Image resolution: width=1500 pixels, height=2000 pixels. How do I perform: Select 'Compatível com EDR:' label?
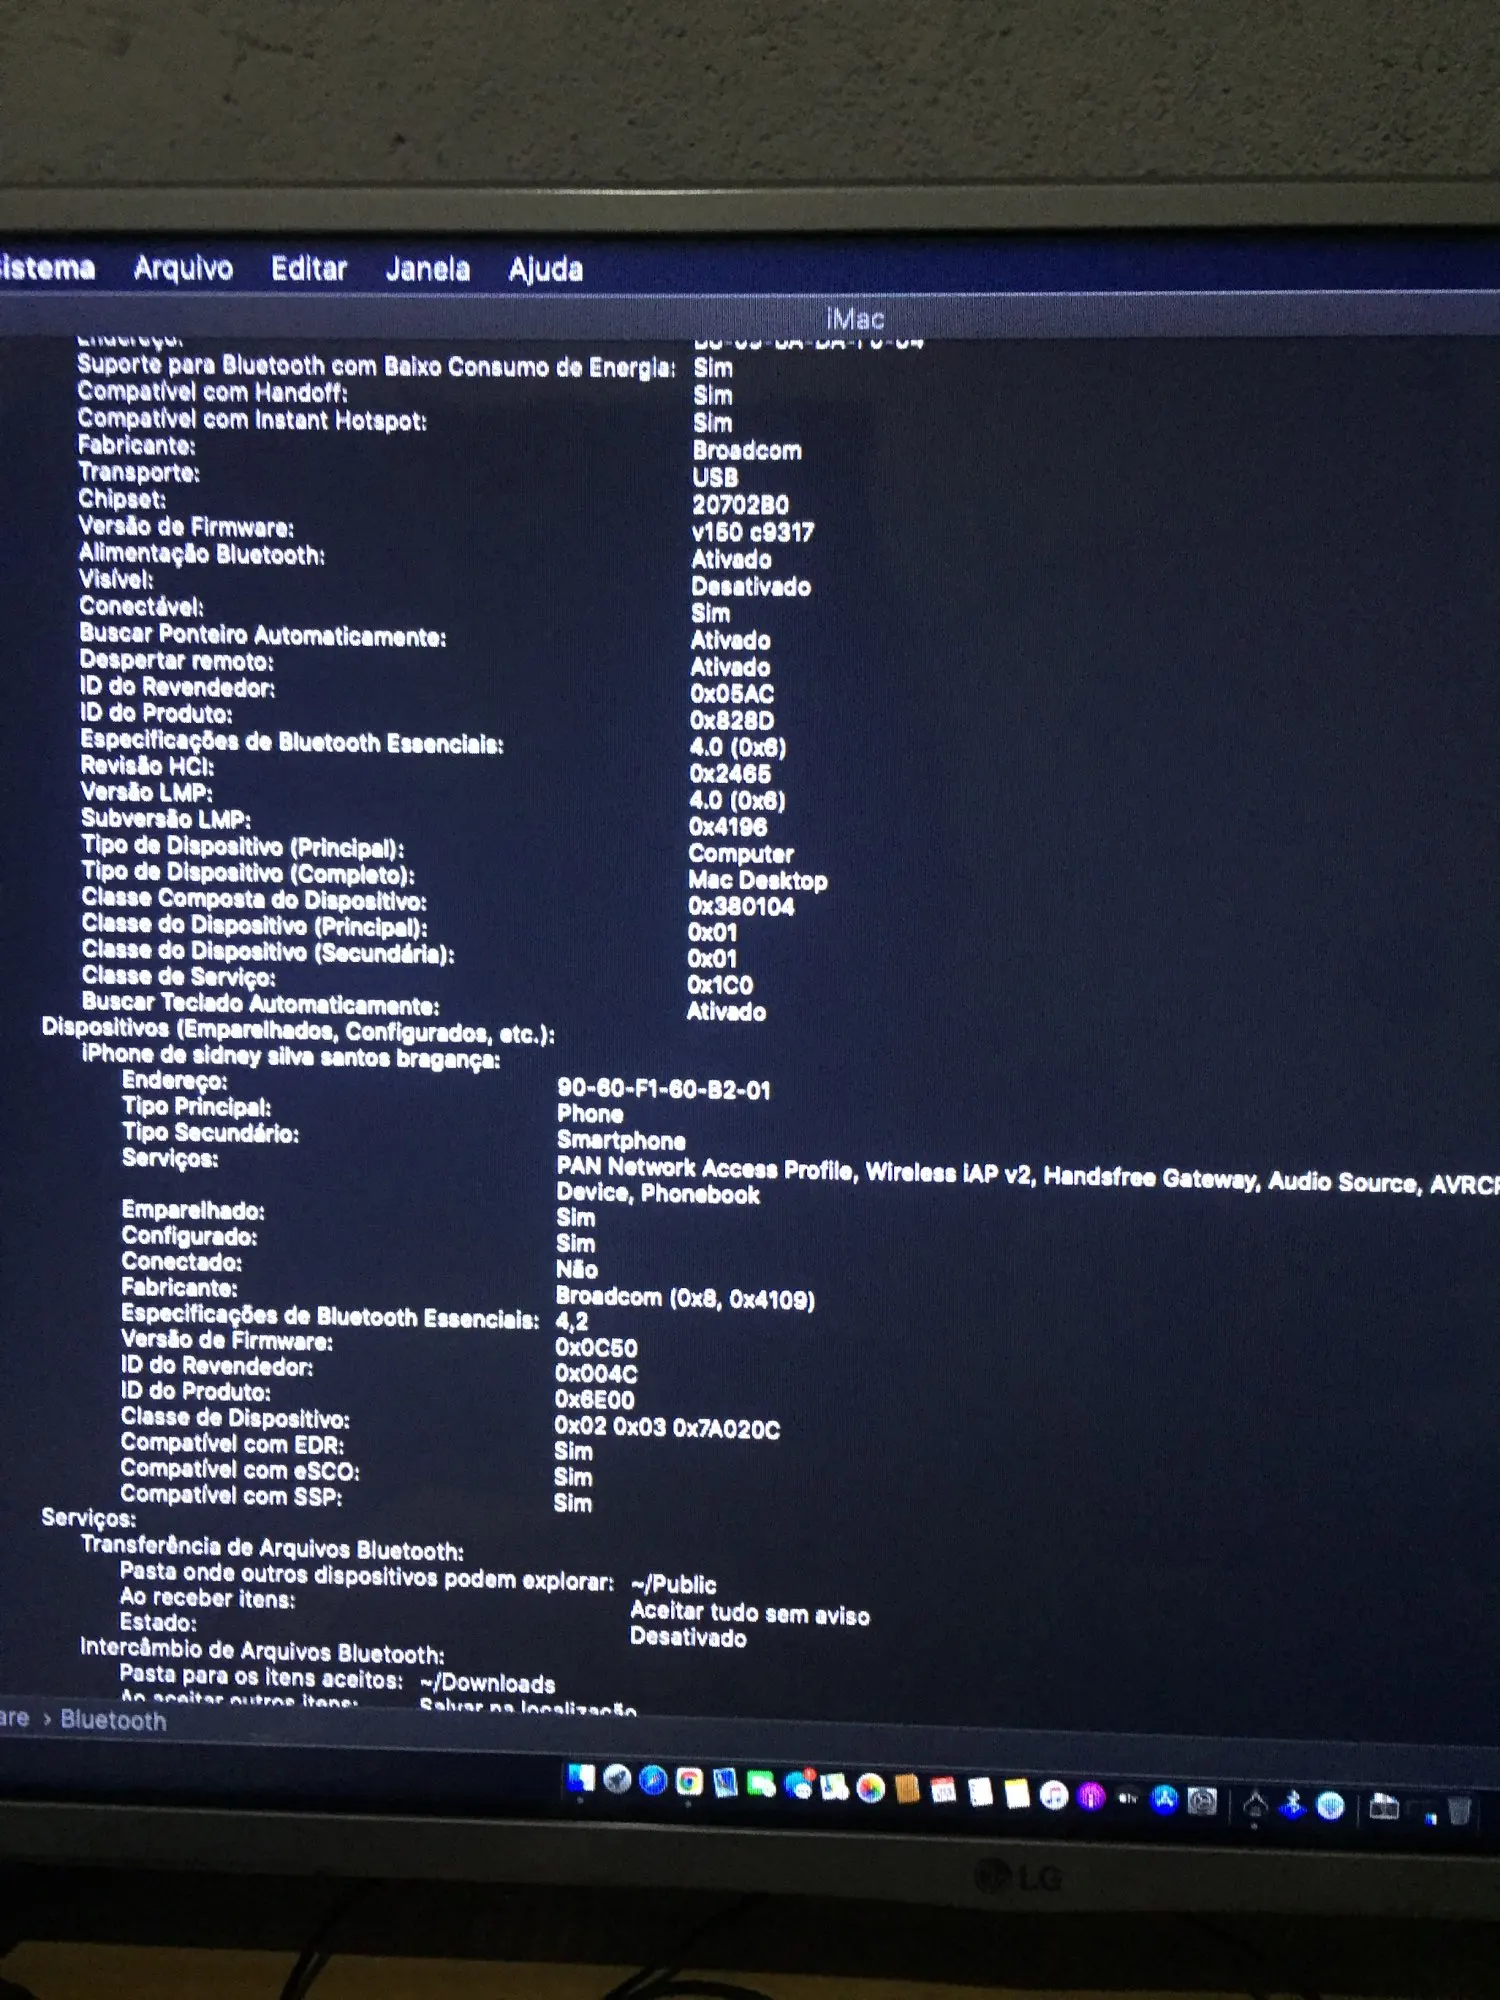(233, 1444)
